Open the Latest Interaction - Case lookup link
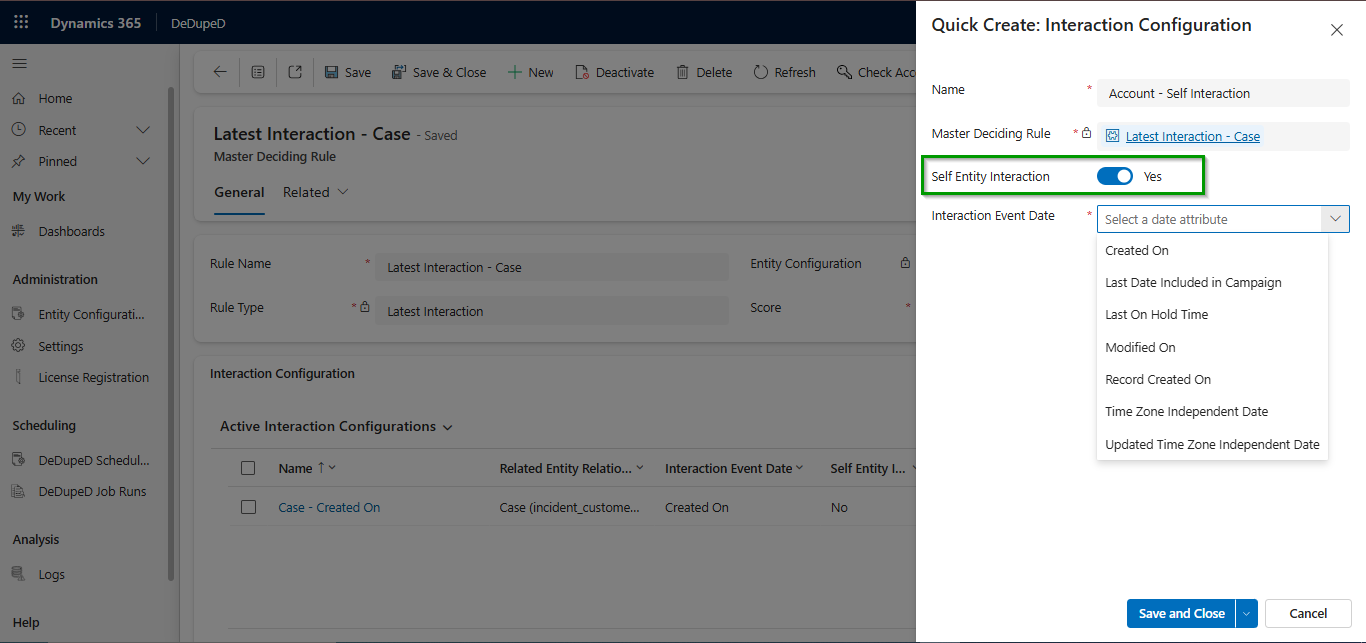1366x643 pixels. tap(1192, 136)
